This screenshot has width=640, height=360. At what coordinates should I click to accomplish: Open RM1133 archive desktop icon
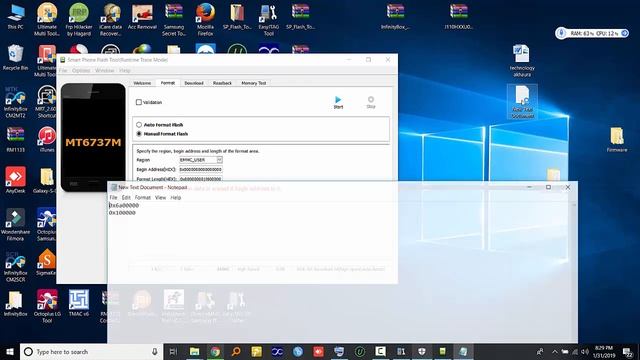[x=16, y=140]
